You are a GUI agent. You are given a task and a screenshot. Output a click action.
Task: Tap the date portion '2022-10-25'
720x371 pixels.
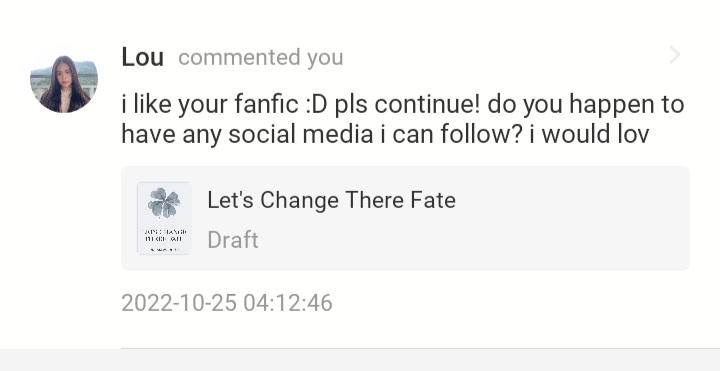tap(179, 303)
